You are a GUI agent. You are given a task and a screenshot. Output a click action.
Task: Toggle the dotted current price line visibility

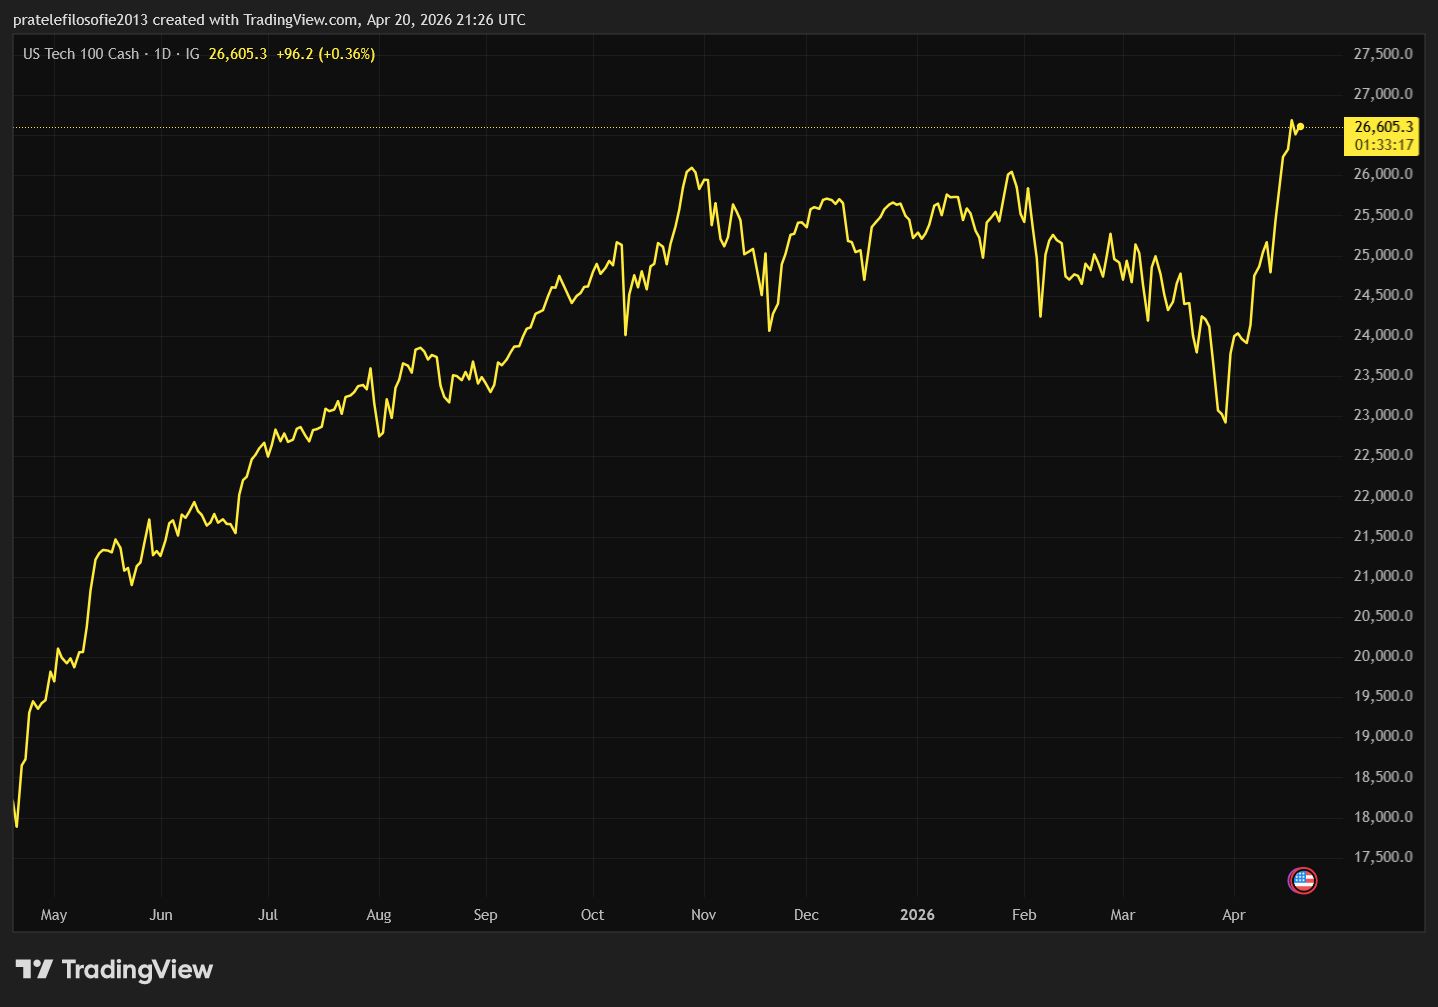click(700, 127)
